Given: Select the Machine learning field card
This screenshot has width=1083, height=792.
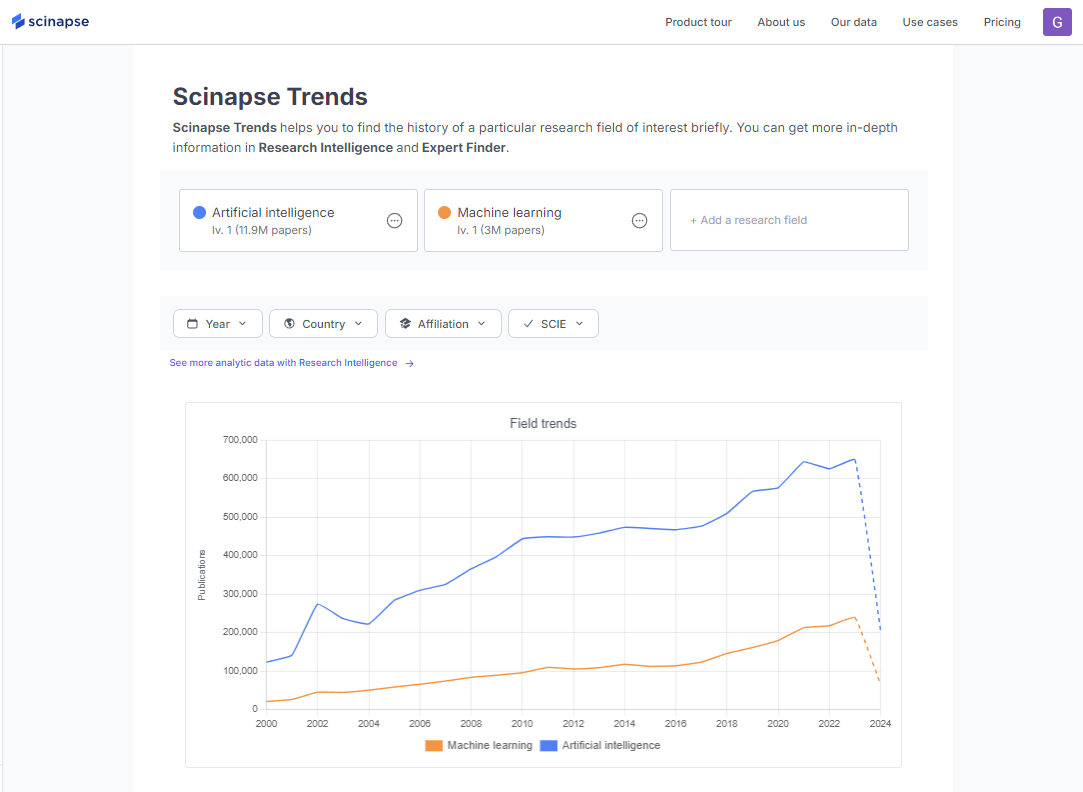Looking at the screenshot, I should [544, 220].
